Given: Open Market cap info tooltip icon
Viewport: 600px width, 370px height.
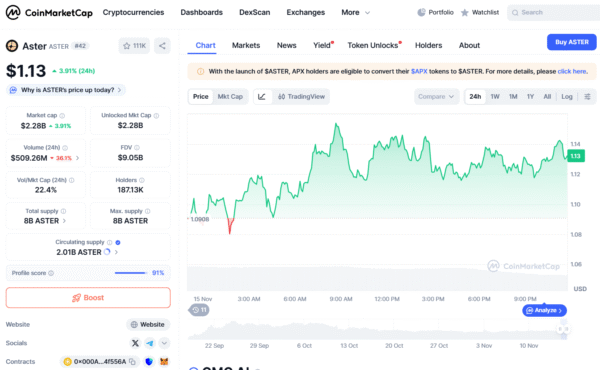Looking at the screenshot, I should click(x=62, y=116).
